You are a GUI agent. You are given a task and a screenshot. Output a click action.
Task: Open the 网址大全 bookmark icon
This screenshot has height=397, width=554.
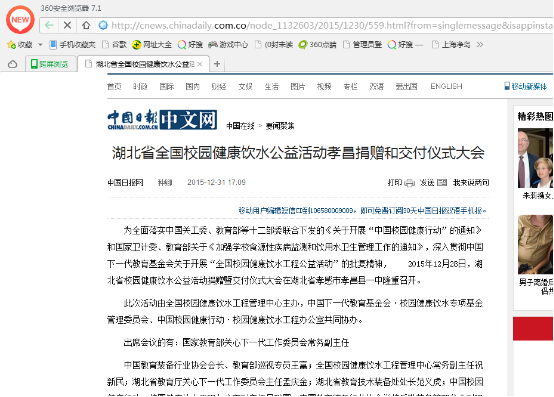pyautogui.click(x=136, y=45)
